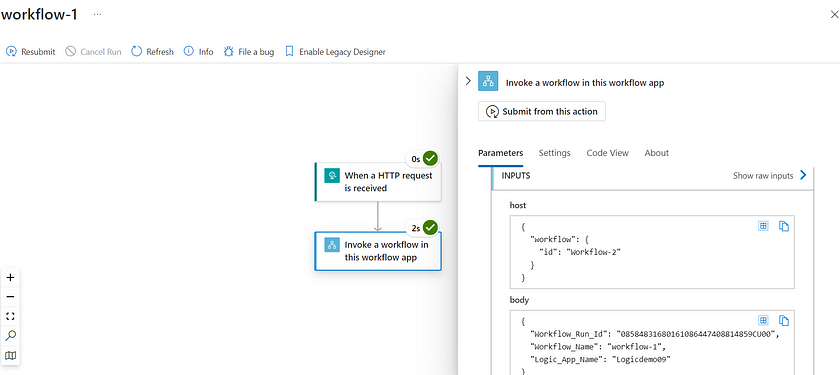
Task: Open search in the designer canvas
Action: (x=10, y=336)
